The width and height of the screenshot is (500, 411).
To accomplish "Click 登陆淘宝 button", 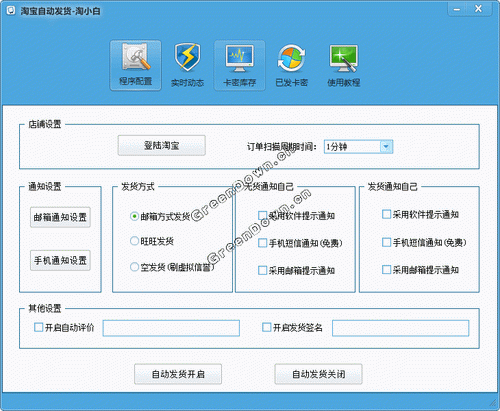I will (162, 145).
